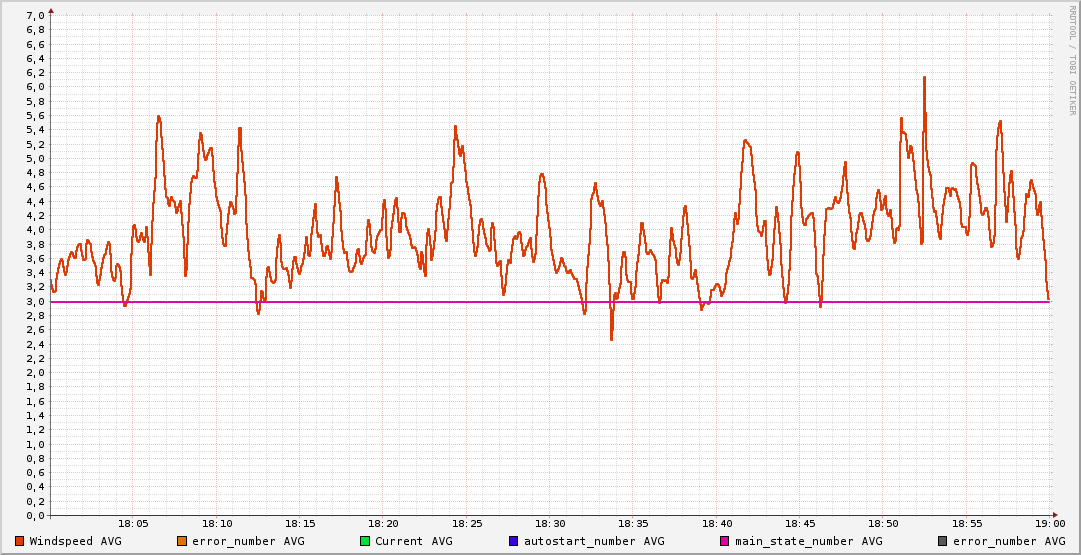Image resolution: width=1081 pixels, height=555 pixels.
Task: Click the magenta main_state_number legend swatch
Action: click(x=725, y=541)
